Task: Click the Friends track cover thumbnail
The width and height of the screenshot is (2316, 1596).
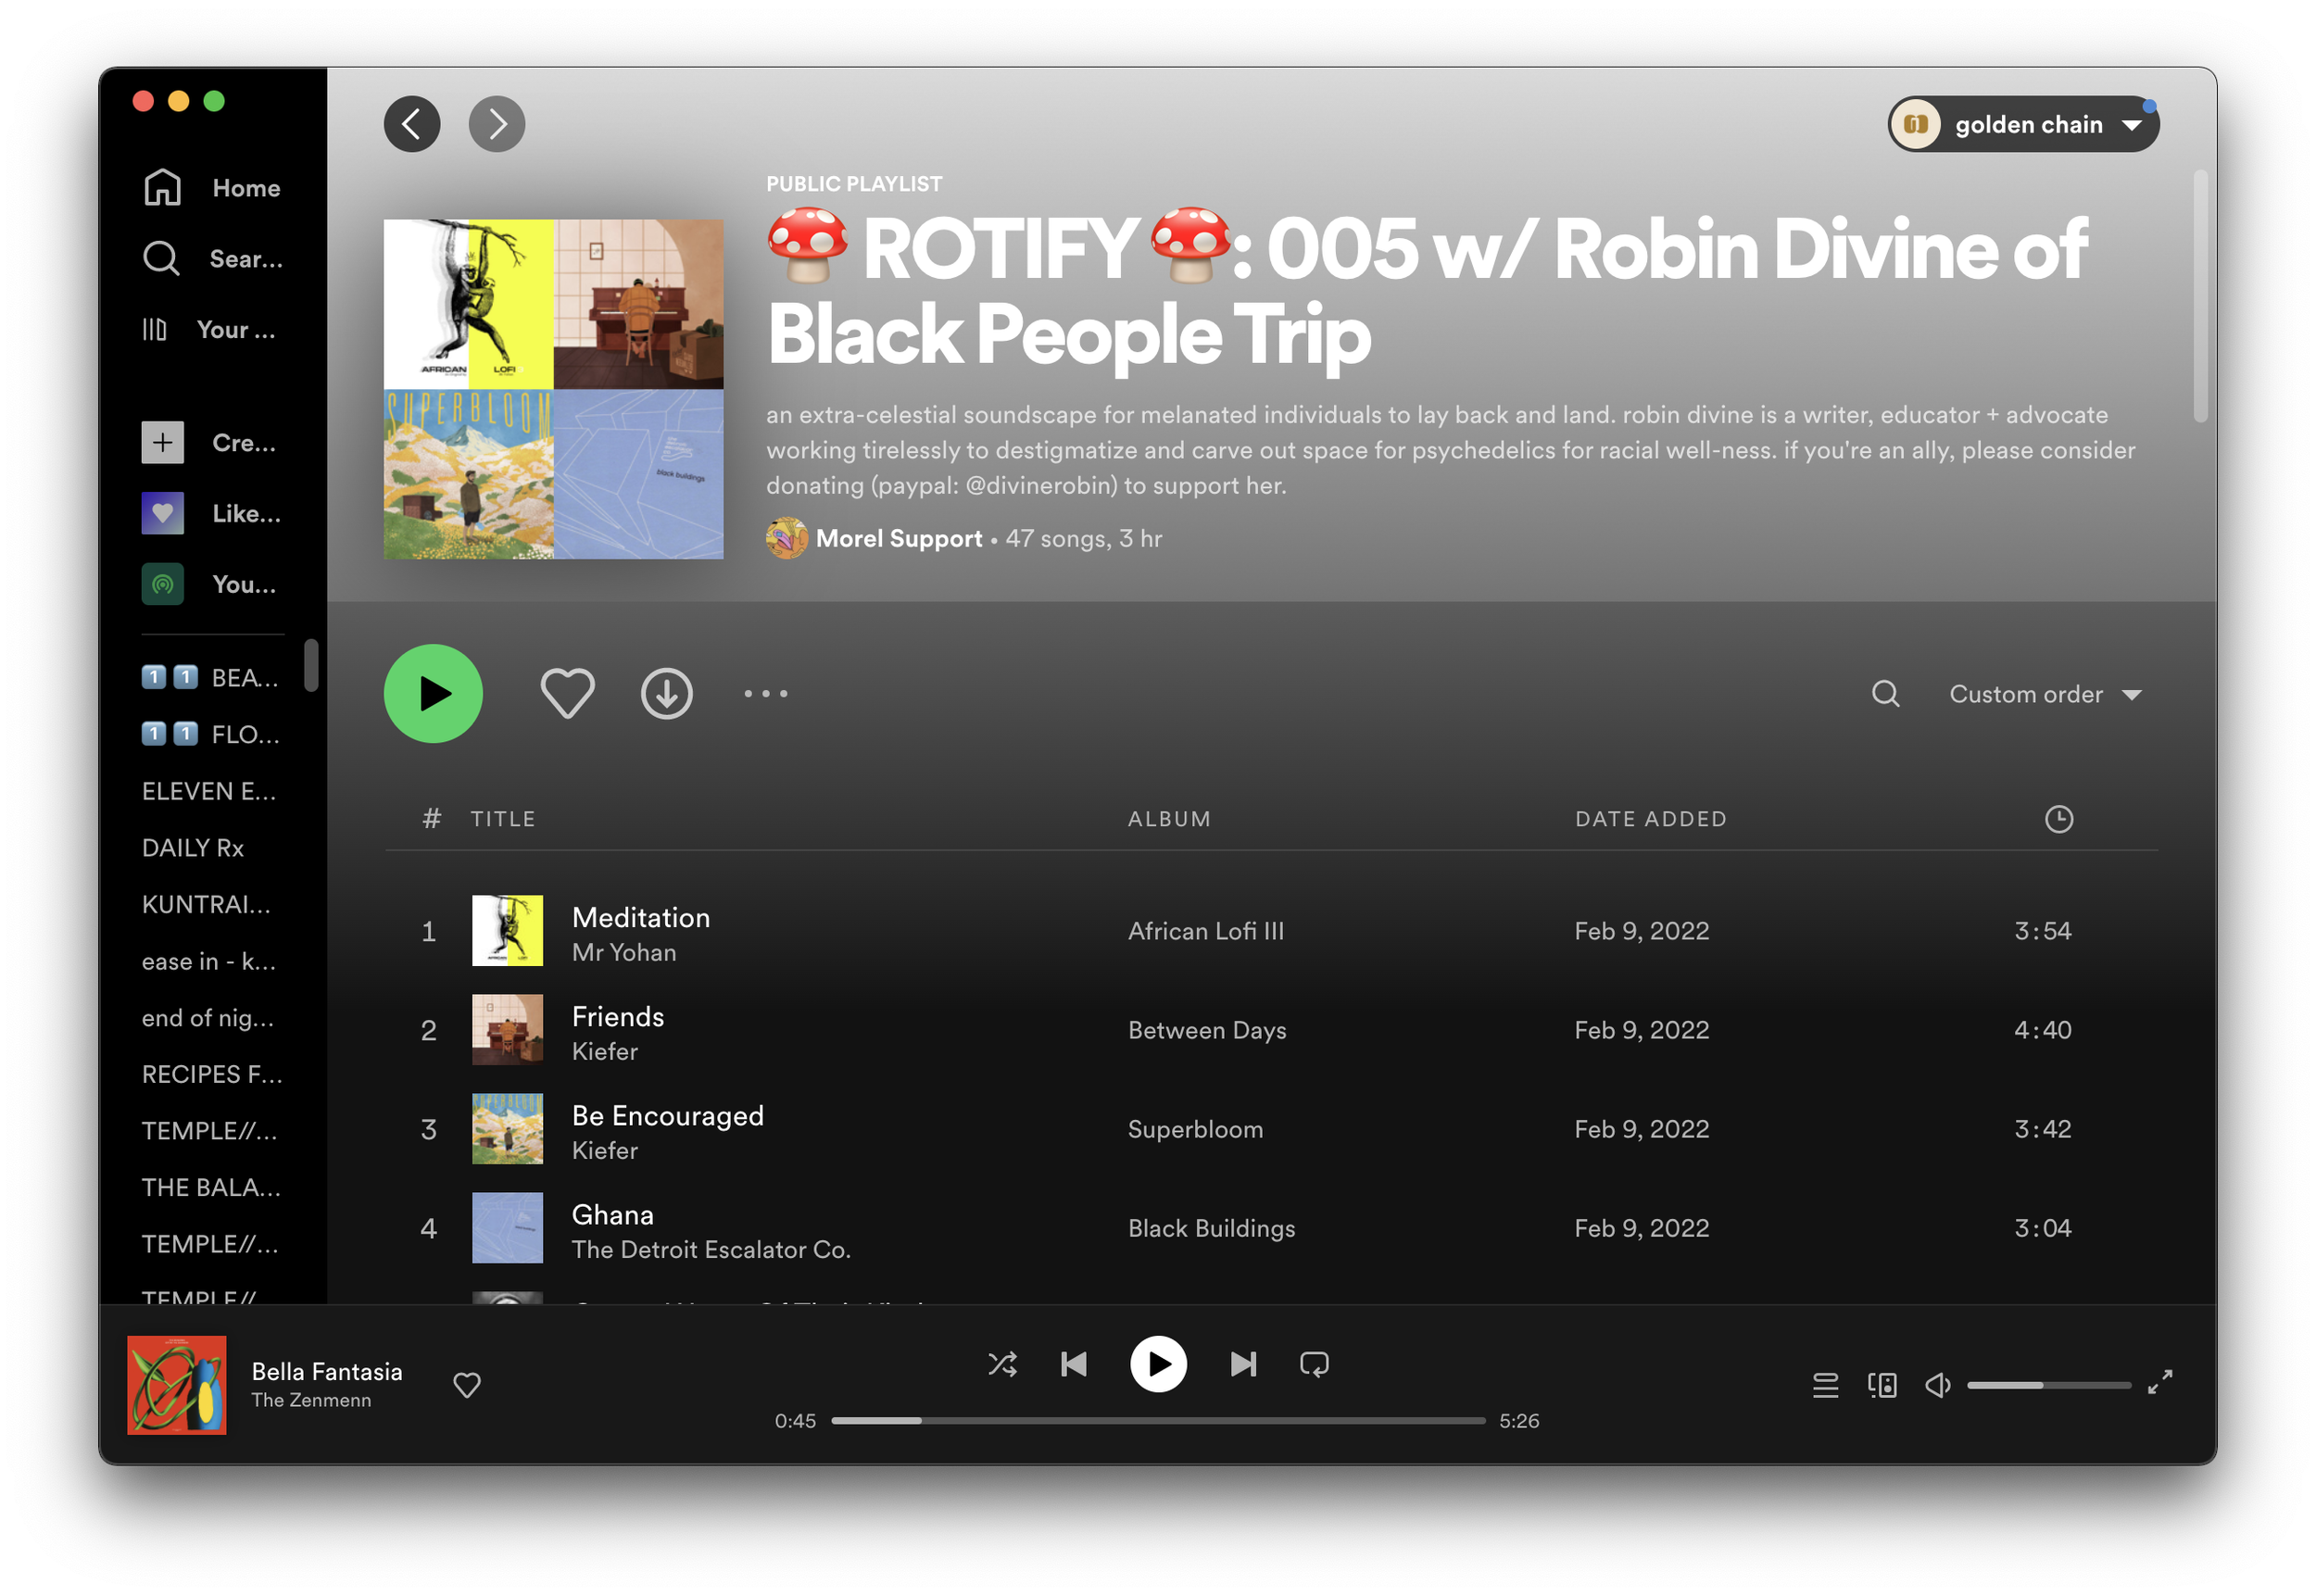Action: [507, 1029]
